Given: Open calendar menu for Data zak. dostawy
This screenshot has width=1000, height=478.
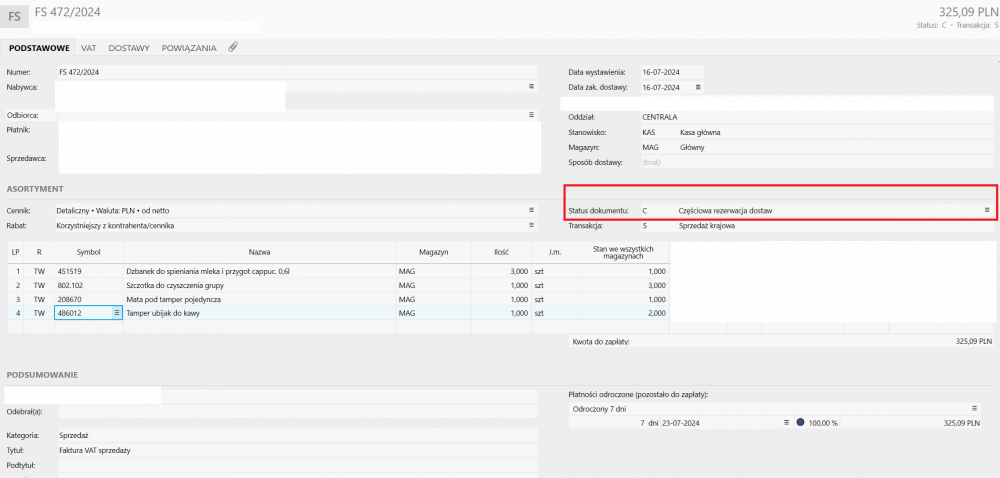Looking at the screenshot, I should (698, 87).
